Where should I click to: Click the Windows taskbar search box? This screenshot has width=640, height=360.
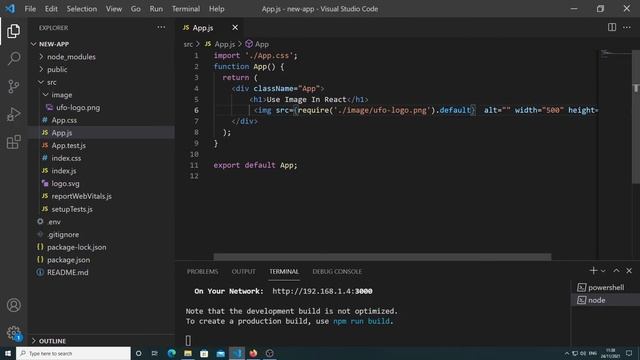click(73, 353)
